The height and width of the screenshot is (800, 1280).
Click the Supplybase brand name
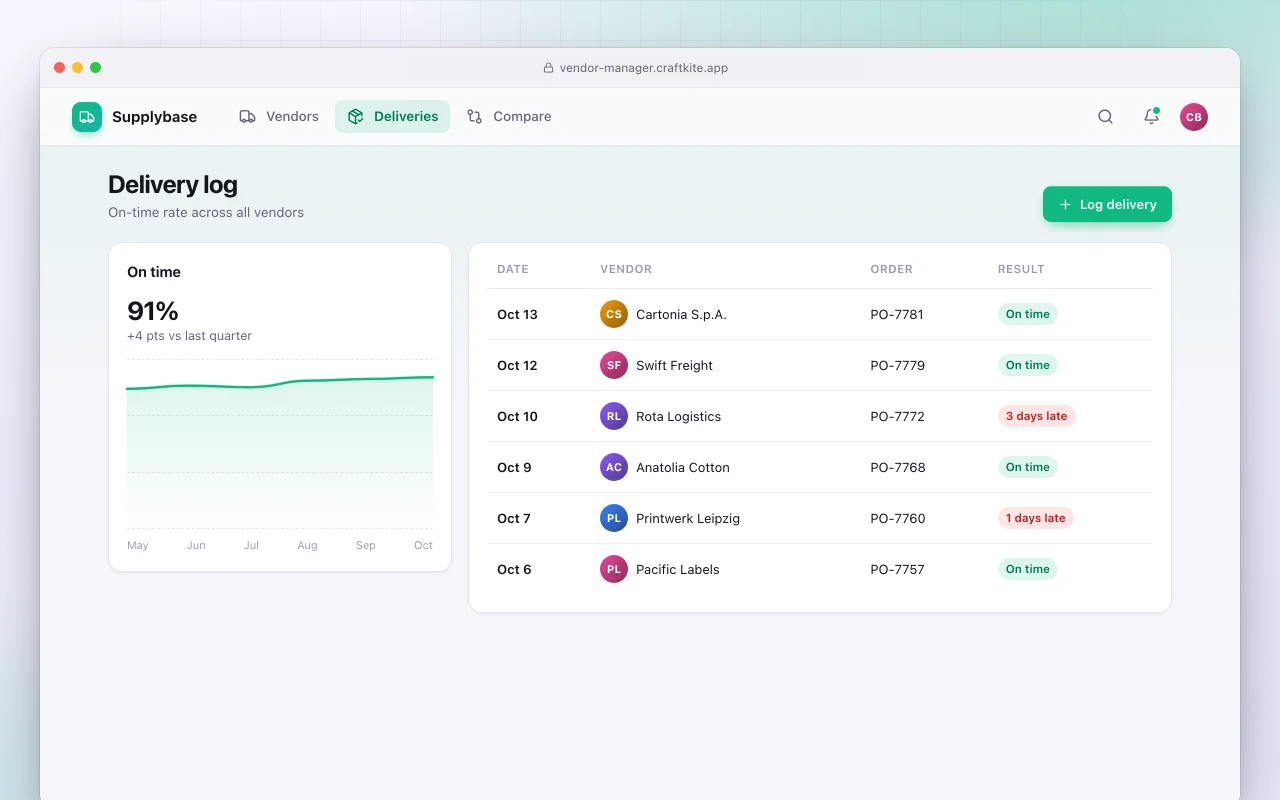(154, 117)
